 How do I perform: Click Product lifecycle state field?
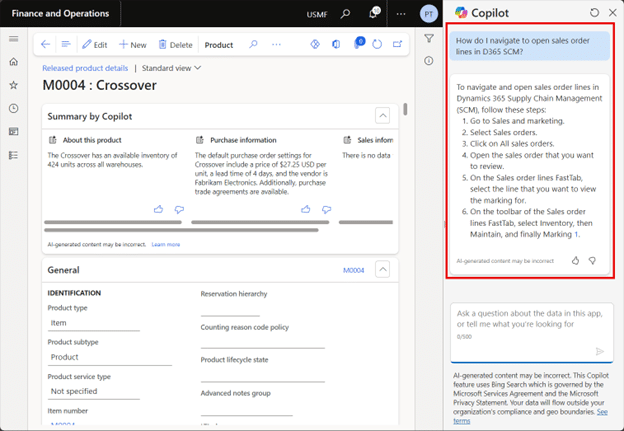(x=263, y=374)
